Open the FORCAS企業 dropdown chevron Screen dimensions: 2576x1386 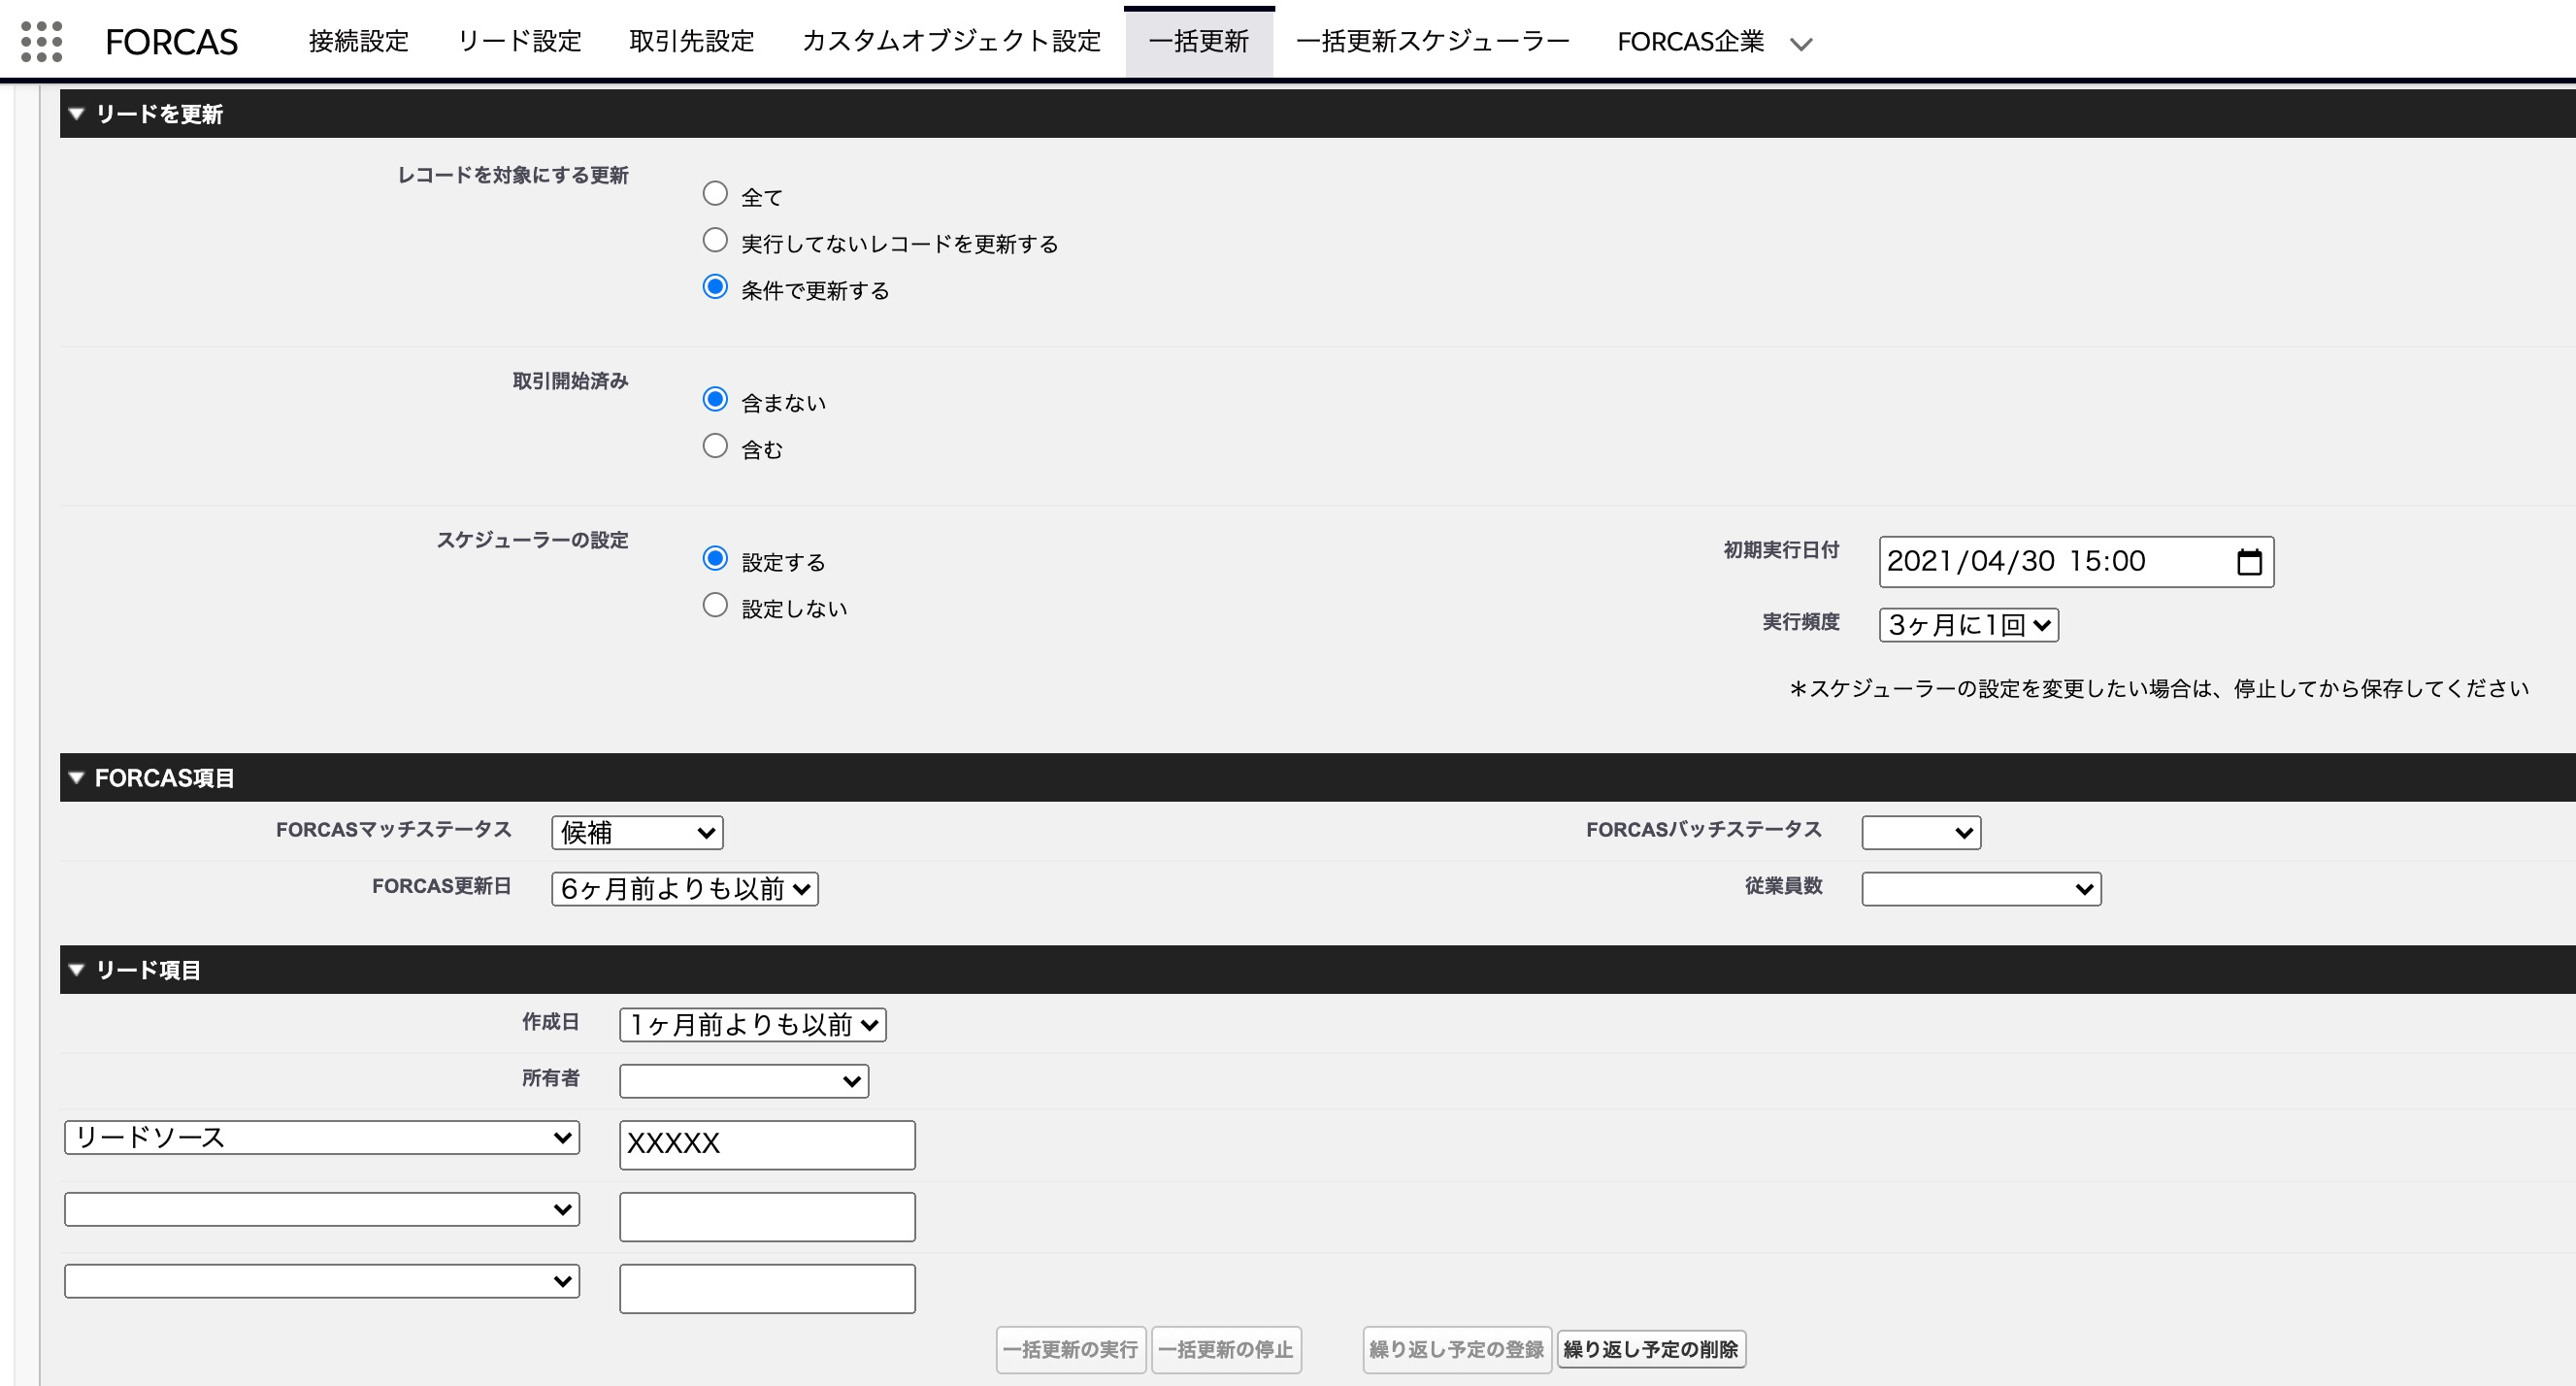pyautogui.click(x=1803, y=44)
